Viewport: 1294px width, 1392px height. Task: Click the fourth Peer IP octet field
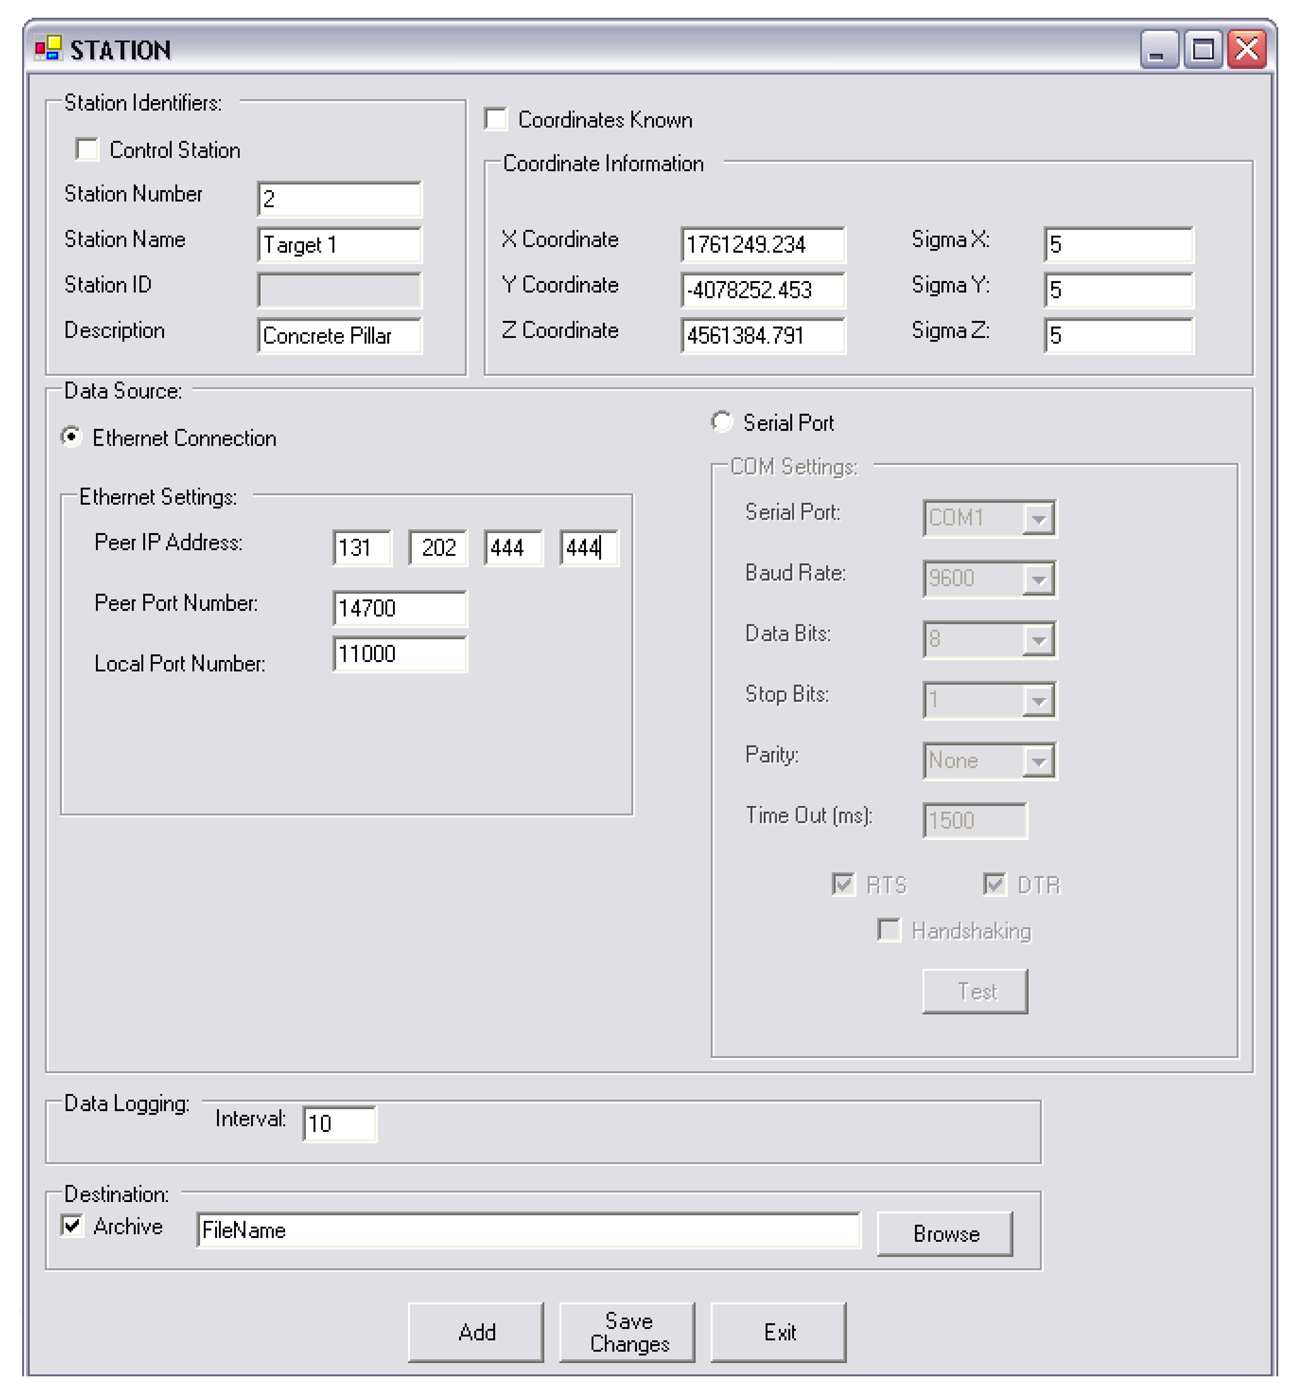(589, 548)
